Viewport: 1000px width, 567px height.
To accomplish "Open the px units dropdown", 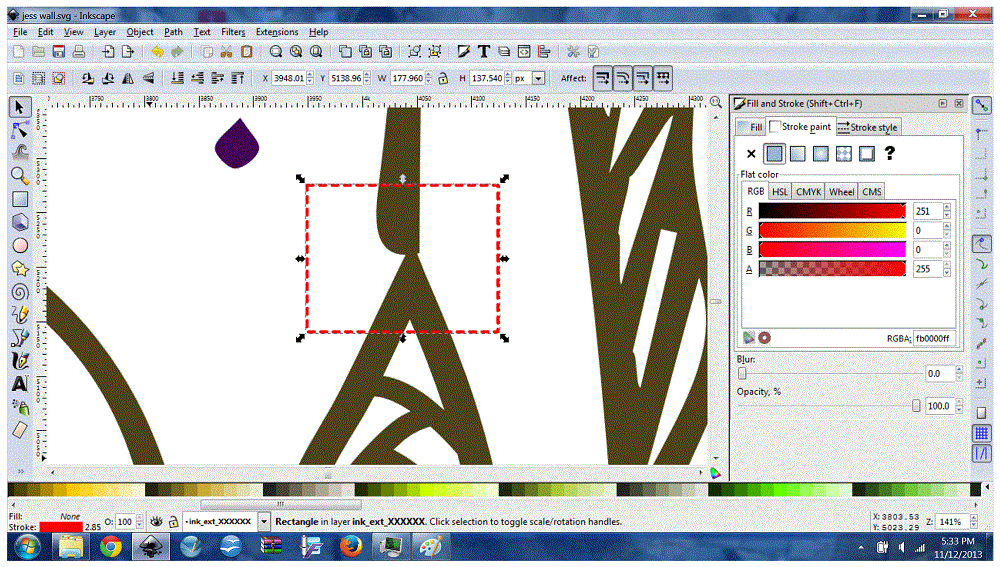I will 539,78.
